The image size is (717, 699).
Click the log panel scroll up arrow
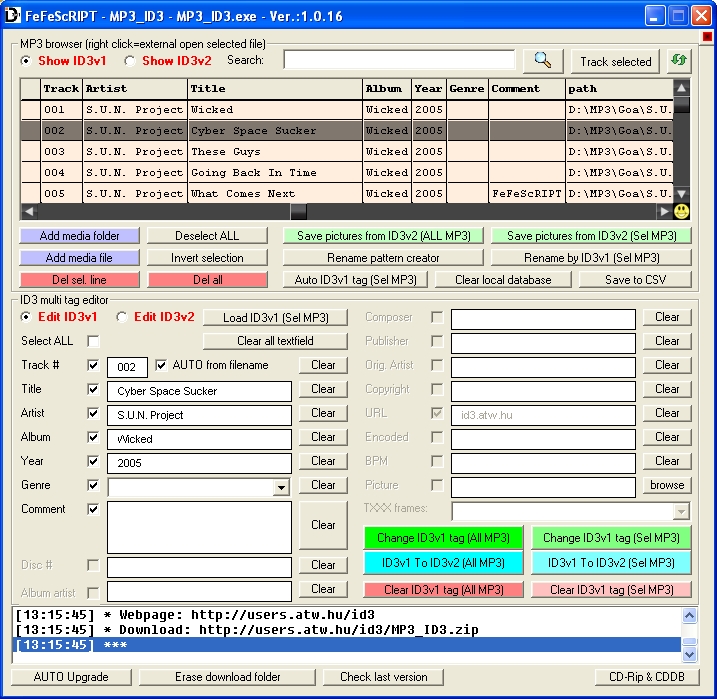pos(690,615)
